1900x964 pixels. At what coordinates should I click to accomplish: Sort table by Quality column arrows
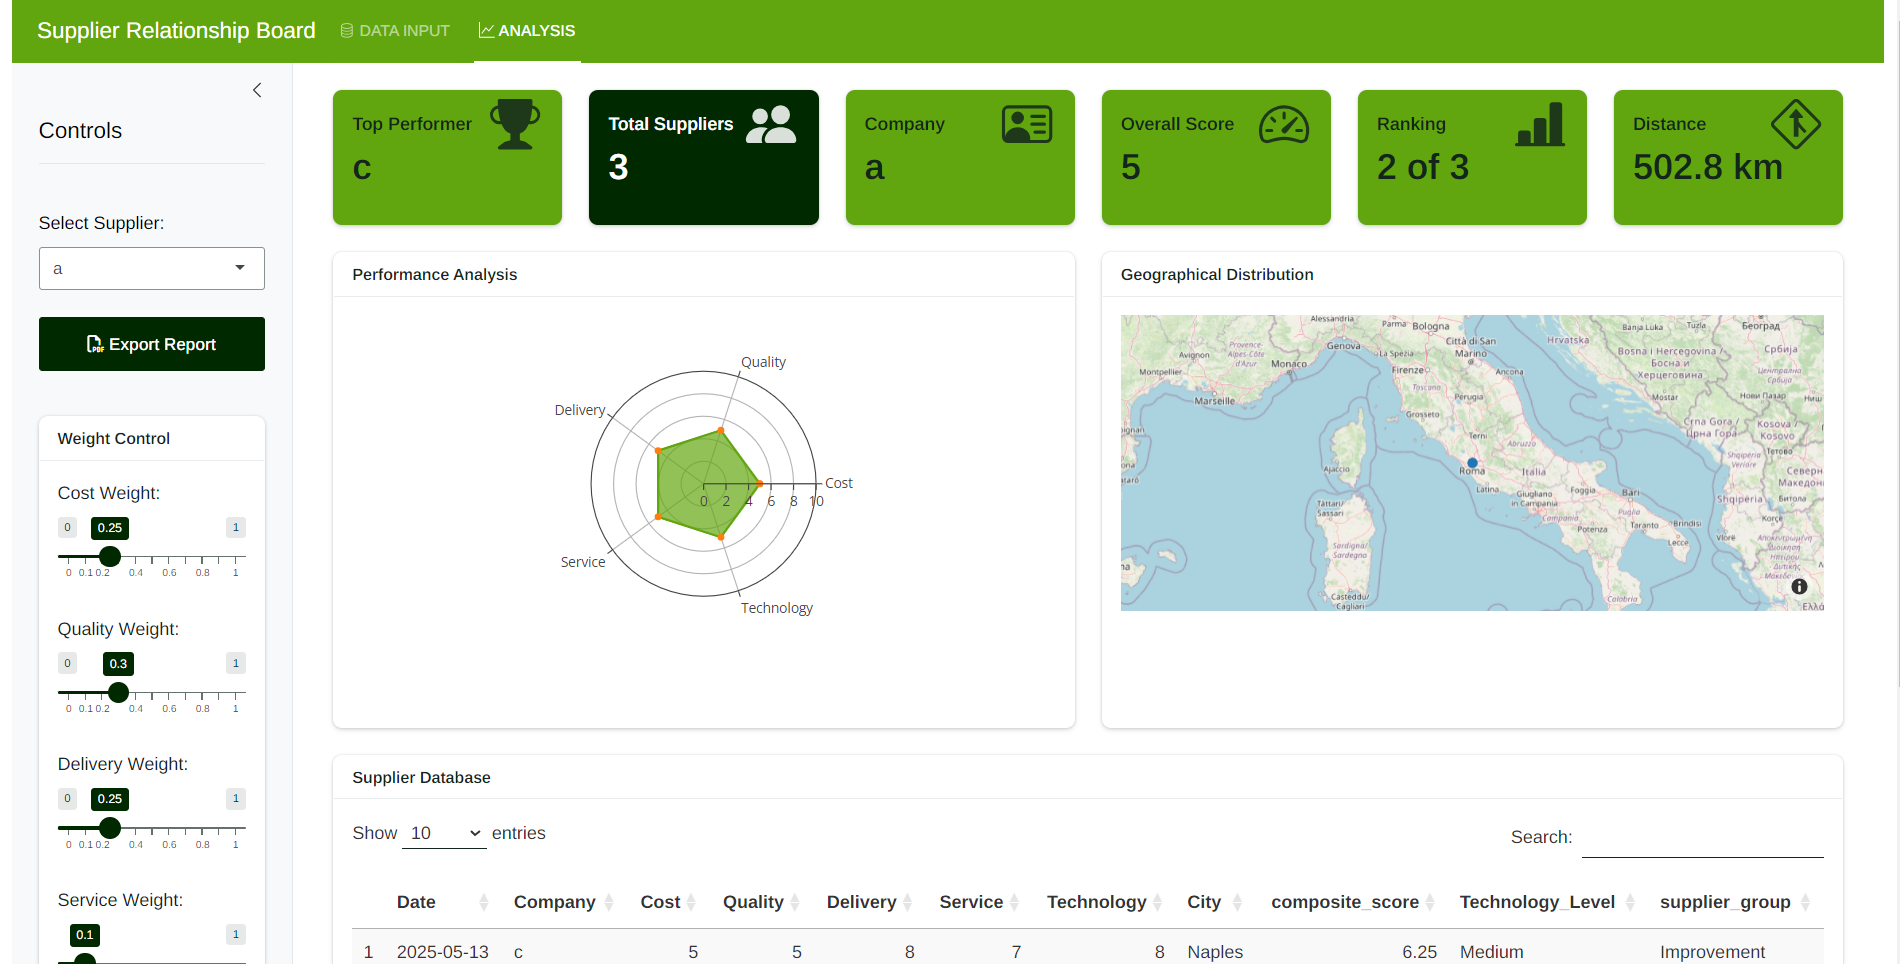[795, 902]
